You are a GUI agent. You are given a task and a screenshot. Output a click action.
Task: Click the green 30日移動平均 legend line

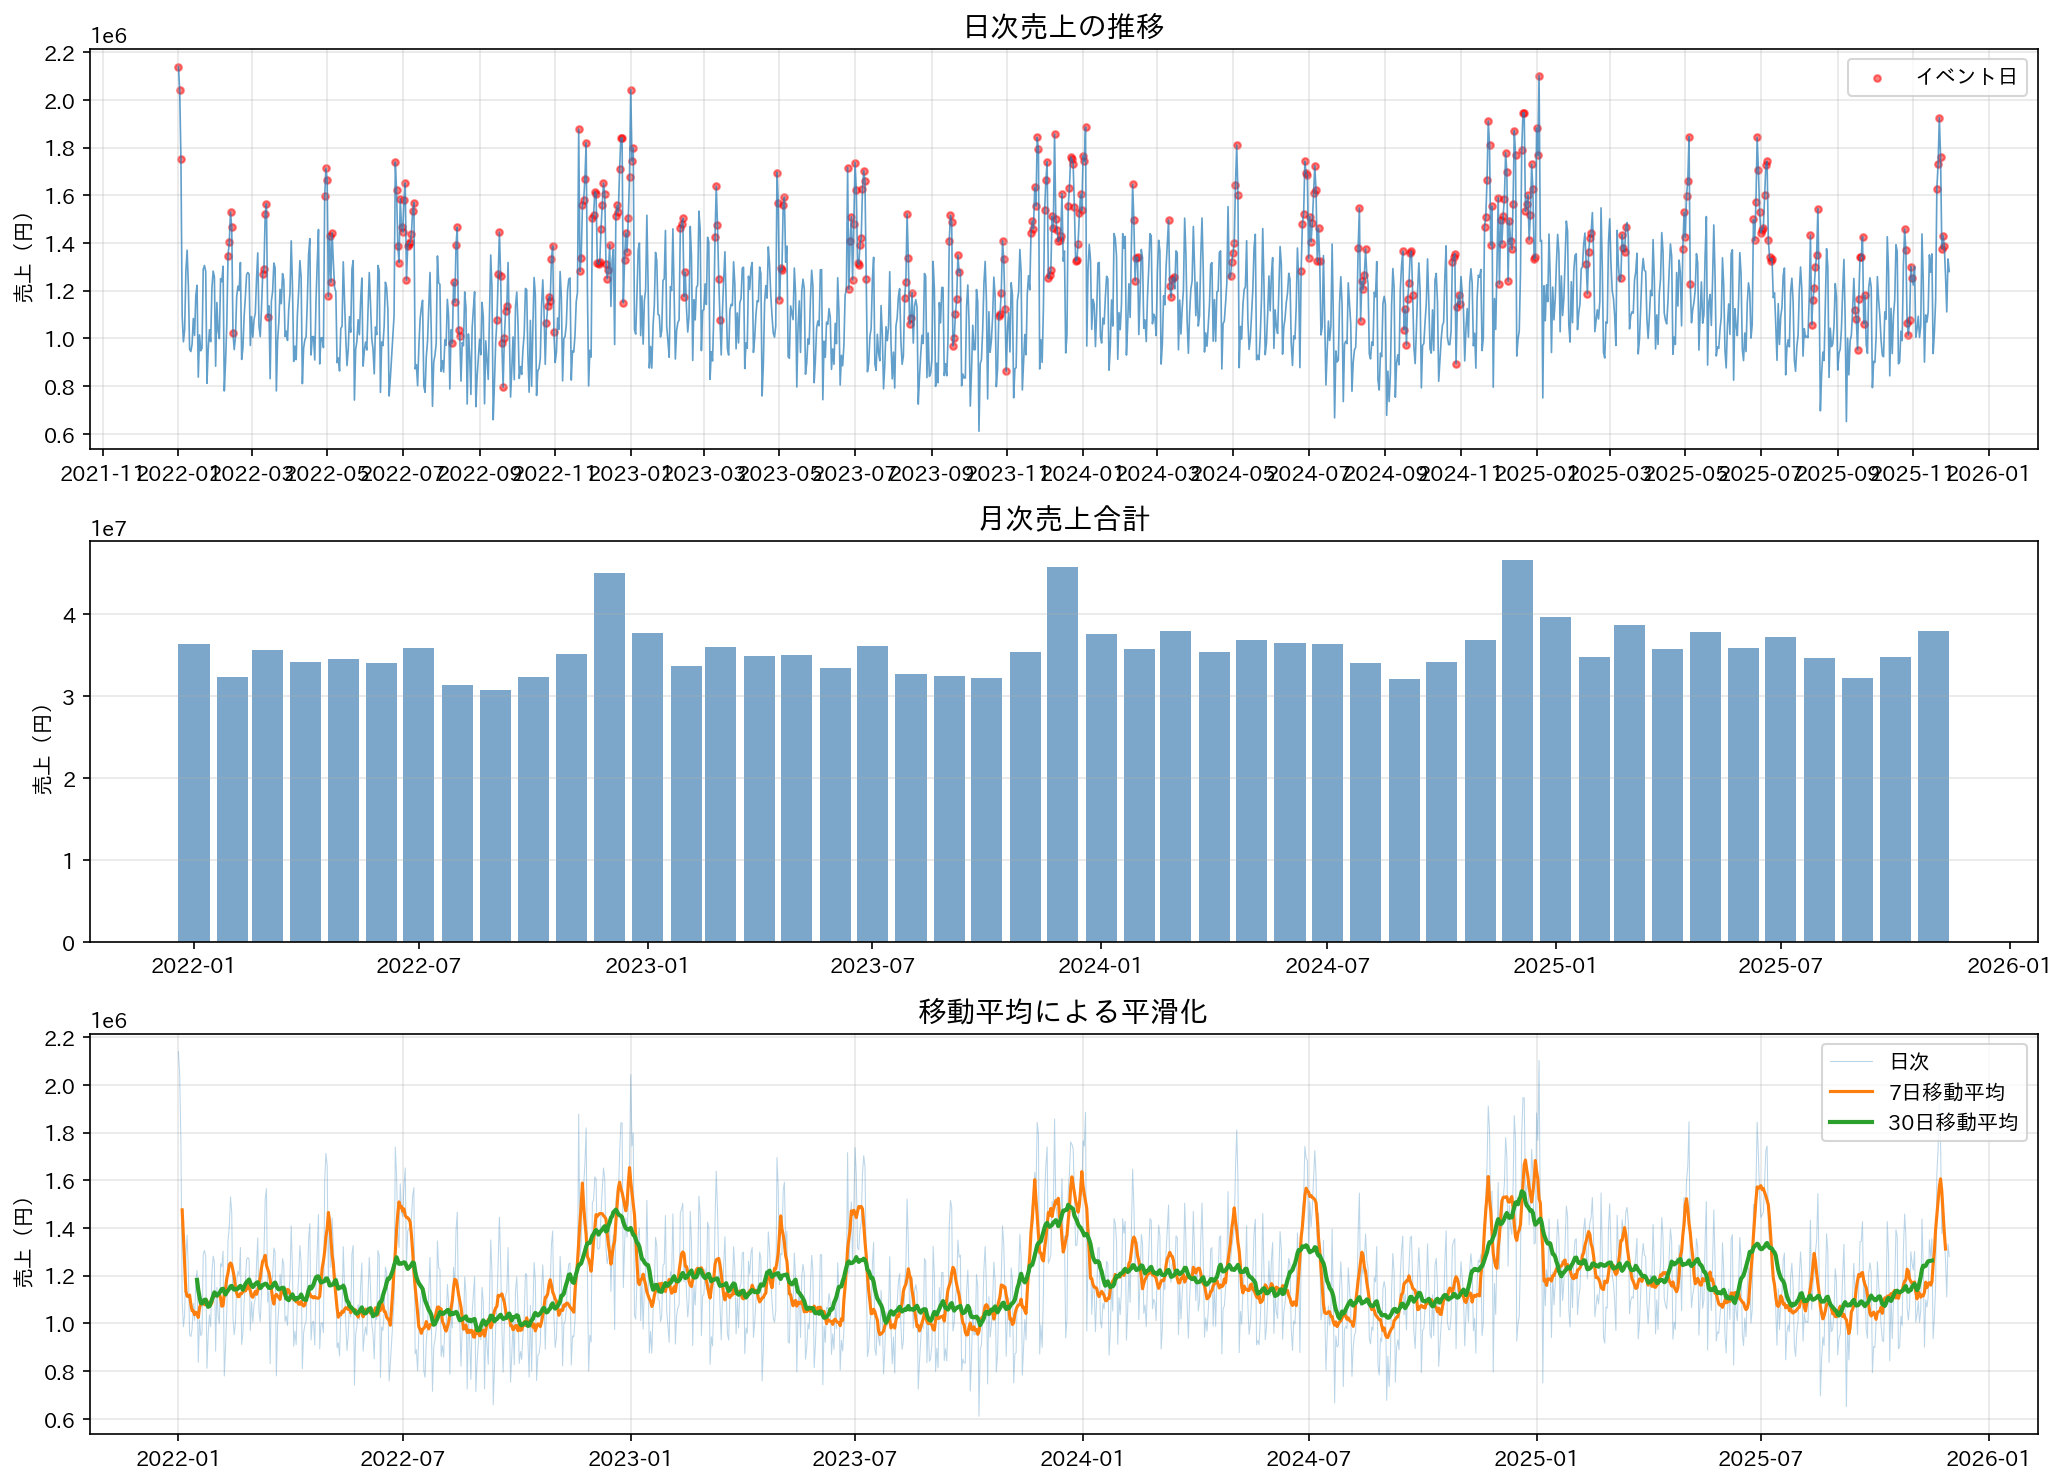coord(1850,1122)
